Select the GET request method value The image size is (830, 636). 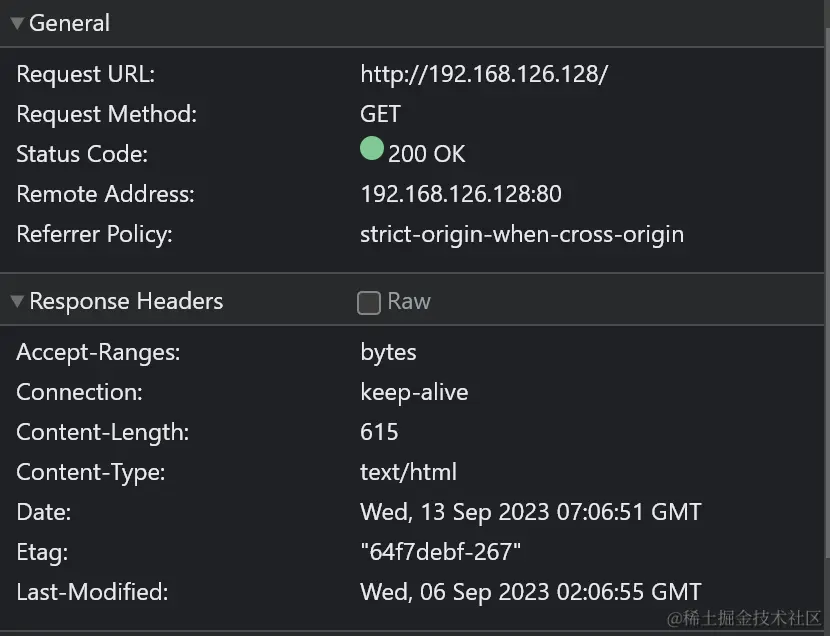(380, 114)
